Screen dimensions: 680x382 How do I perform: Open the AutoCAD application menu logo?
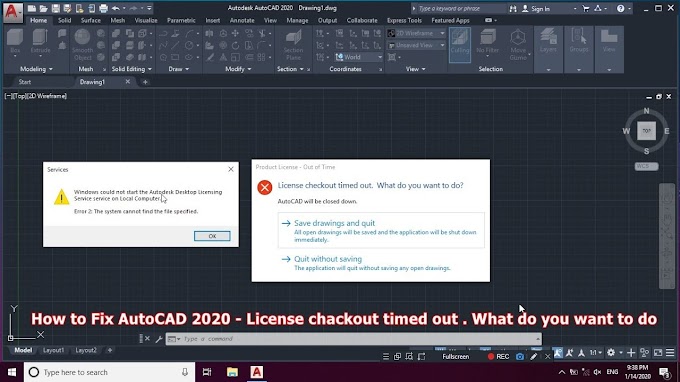(12, 12)
